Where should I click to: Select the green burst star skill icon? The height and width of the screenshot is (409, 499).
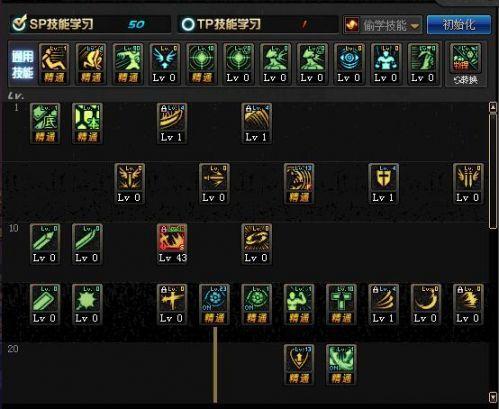[x=87, y=304]
